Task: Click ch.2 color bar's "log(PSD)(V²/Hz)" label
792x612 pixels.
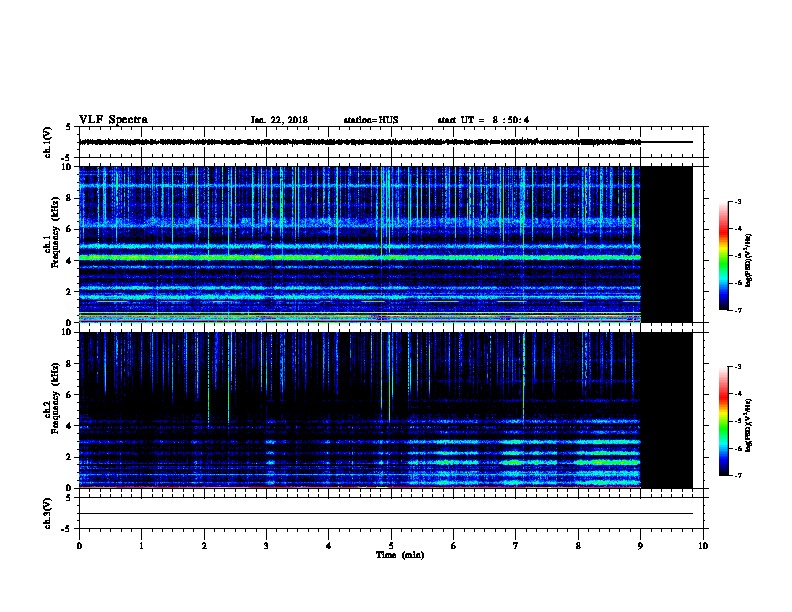Action: [x=748, y=425]
